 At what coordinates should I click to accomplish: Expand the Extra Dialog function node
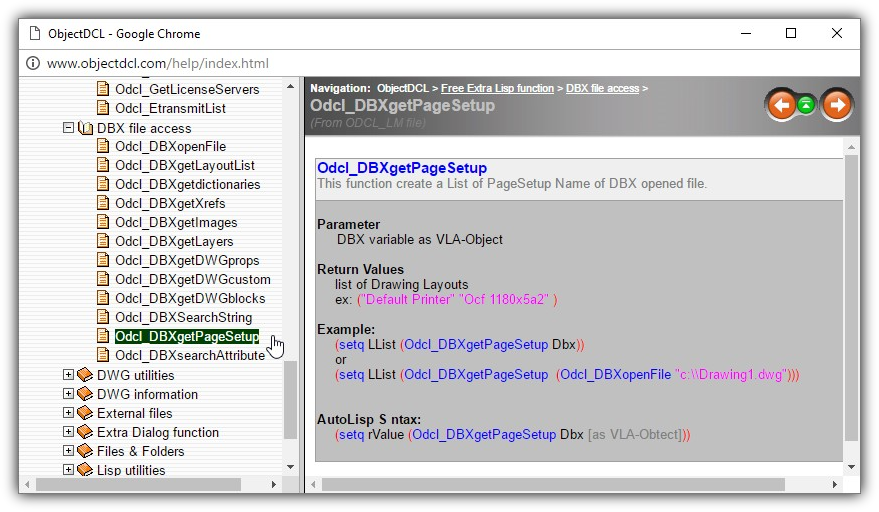tap(68, 432)
